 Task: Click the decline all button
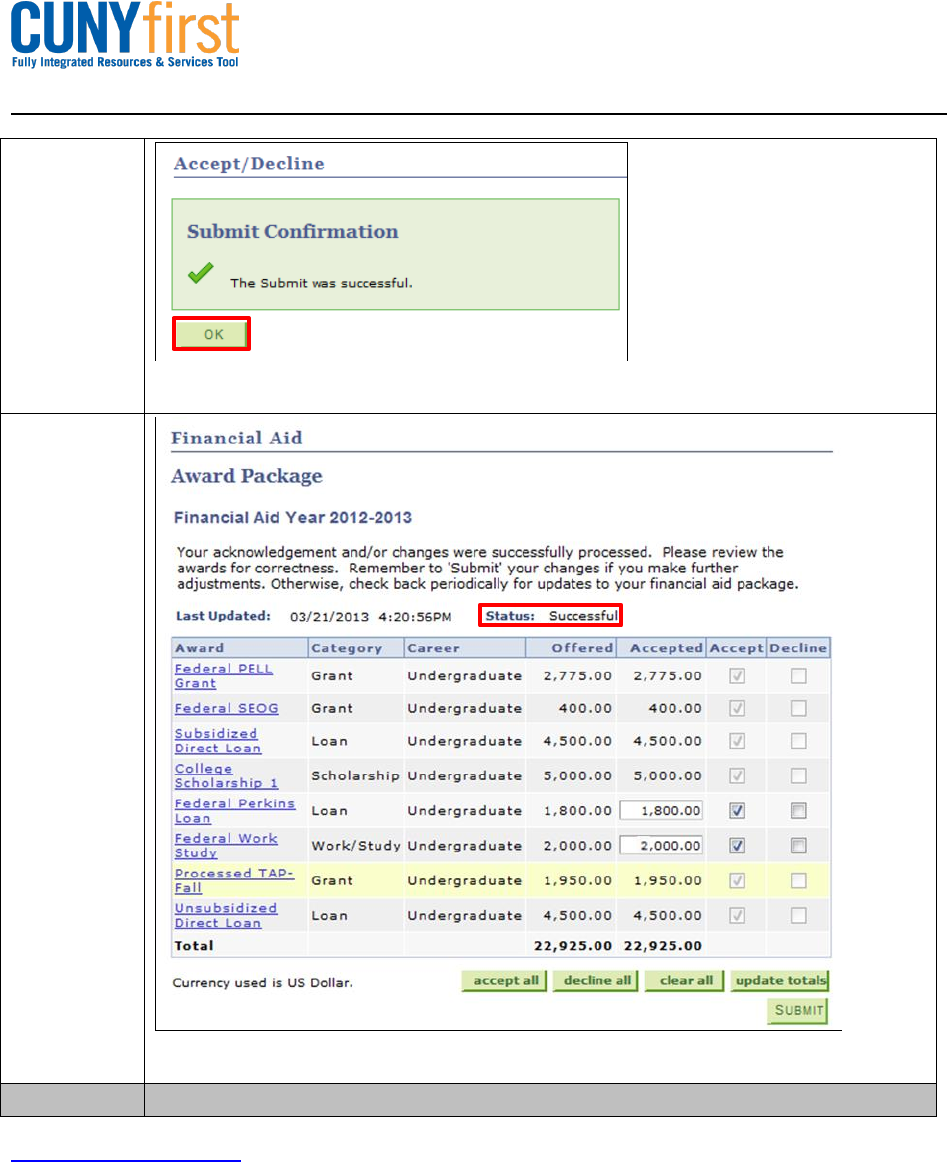point(596,980)
